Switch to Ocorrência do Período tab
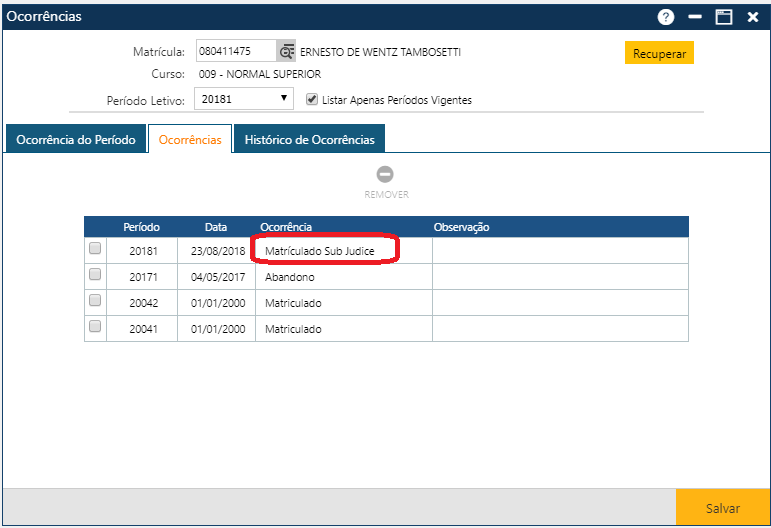Image resolution: width=771 pixels, height=528 pixels. click(x=76, y=140)
